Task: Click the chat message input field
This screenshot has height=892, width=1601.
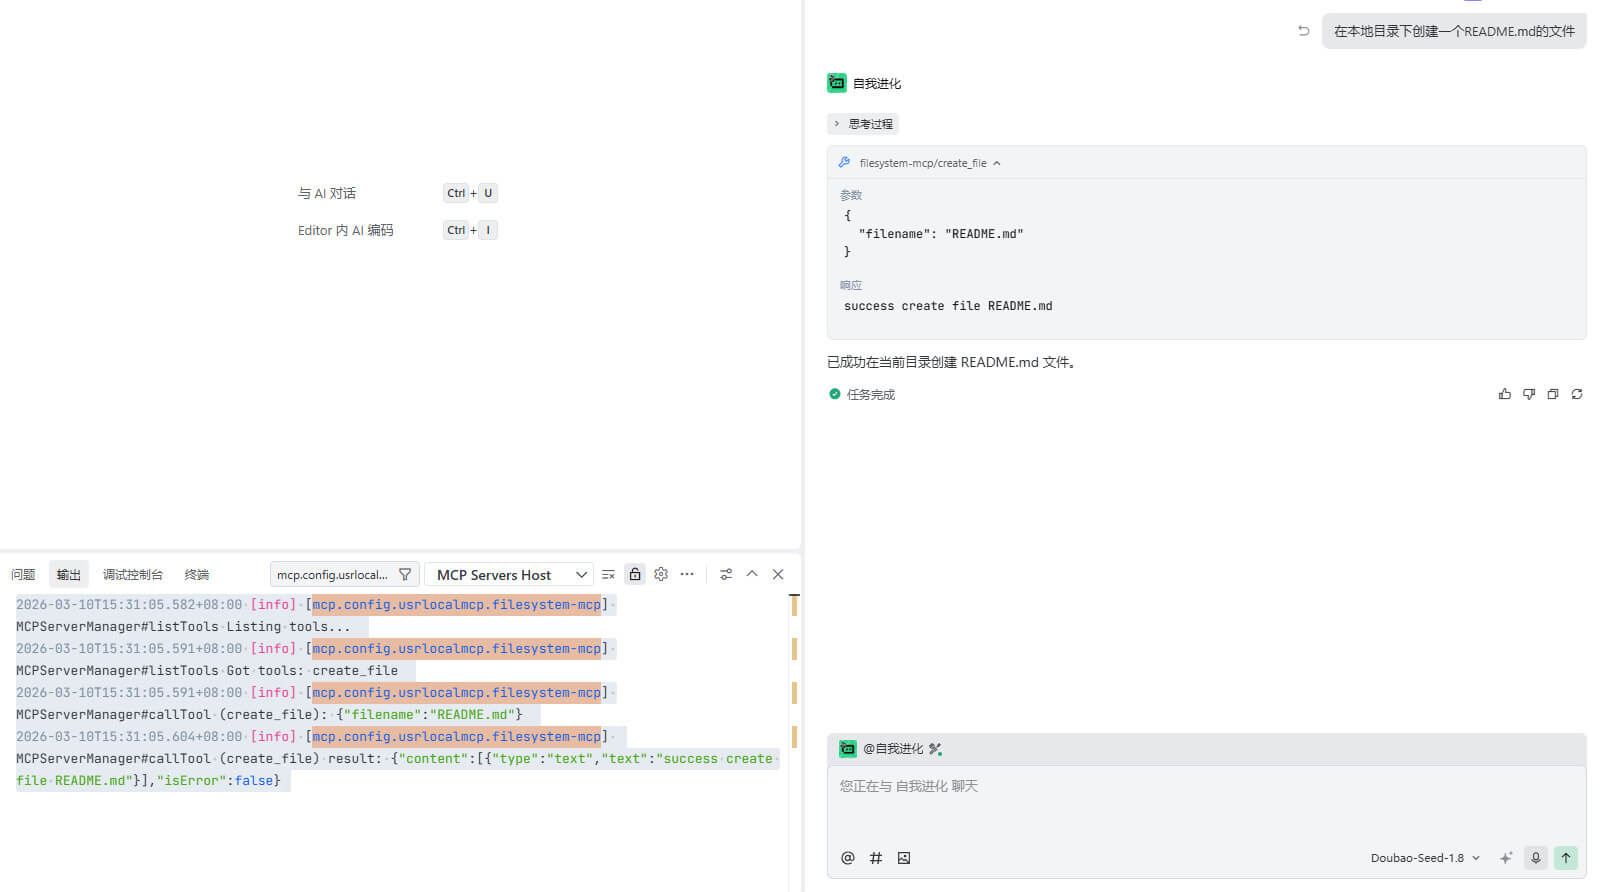Action: point(1205,805)
